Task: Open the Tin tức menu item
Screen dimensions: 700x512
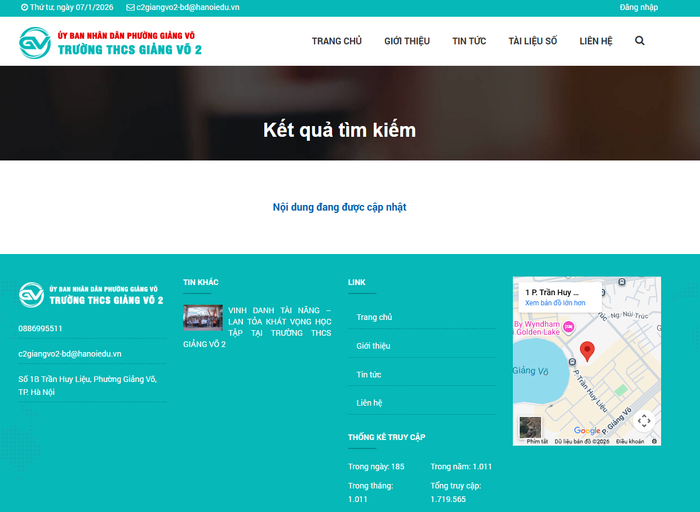Action: point(469,41)
